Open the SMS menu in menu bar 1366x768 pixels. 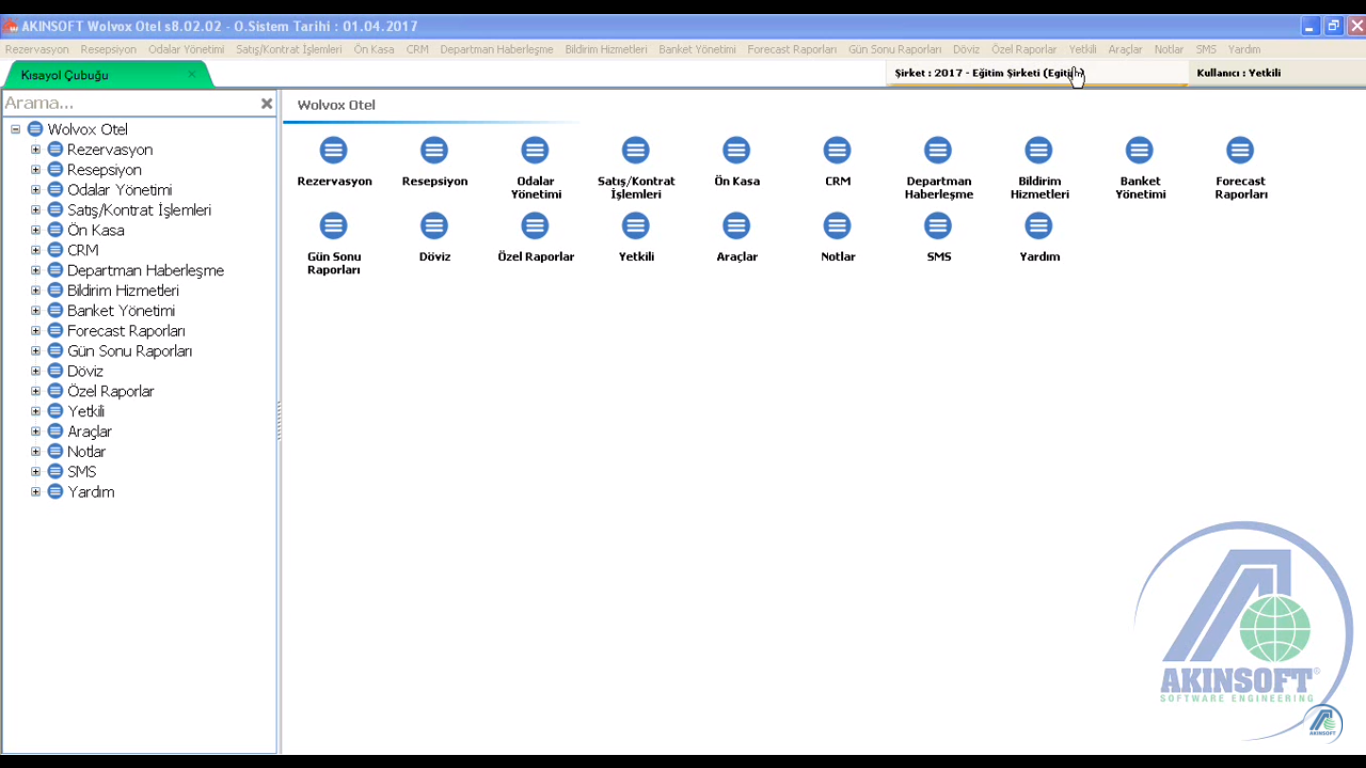click(x=1206, y=49)
